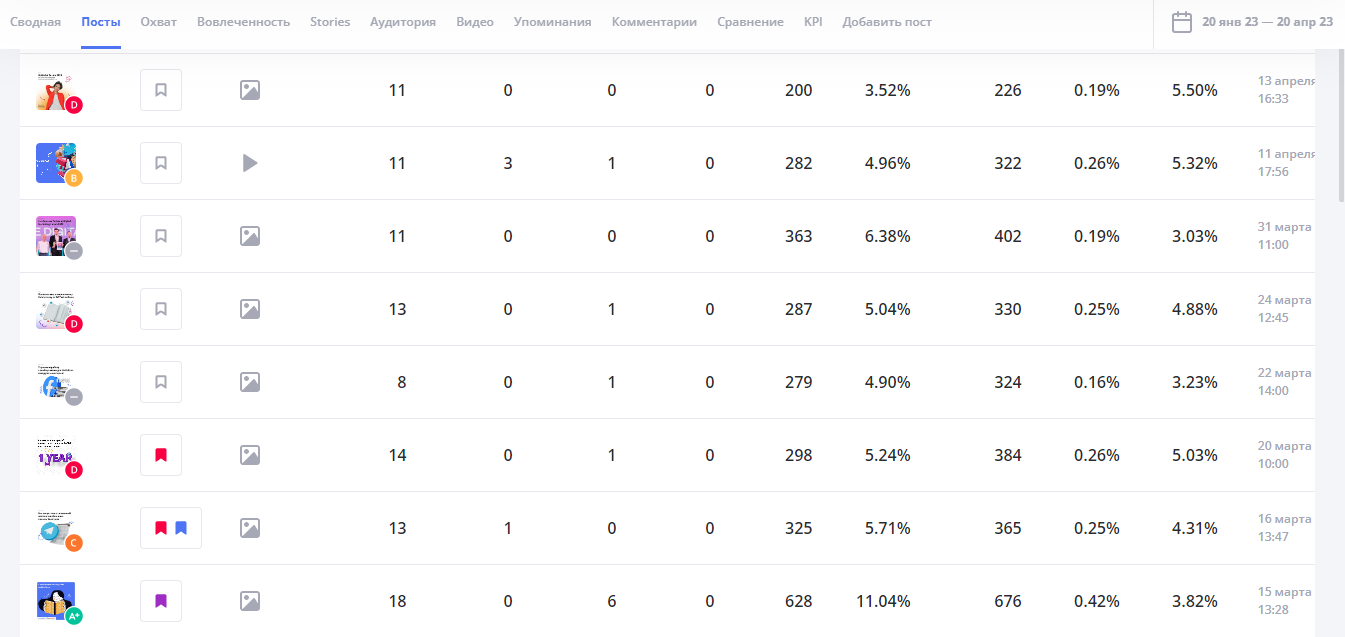Click image type icon on 24 марта post

click(x=250, y=309)
